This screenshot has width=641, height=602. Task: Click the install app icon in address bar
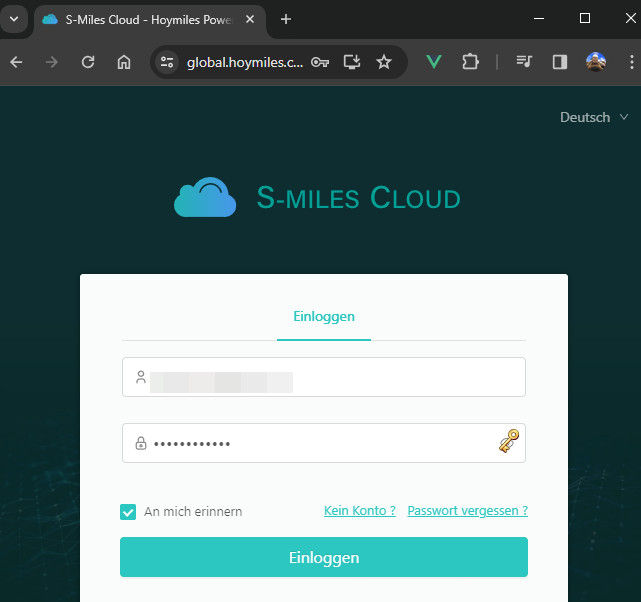pos(352,62)
